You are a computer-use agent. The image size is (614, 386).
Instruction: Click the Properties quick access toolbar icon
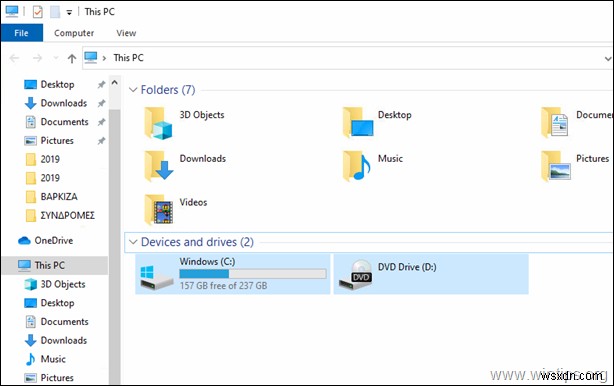click(37, 12)
